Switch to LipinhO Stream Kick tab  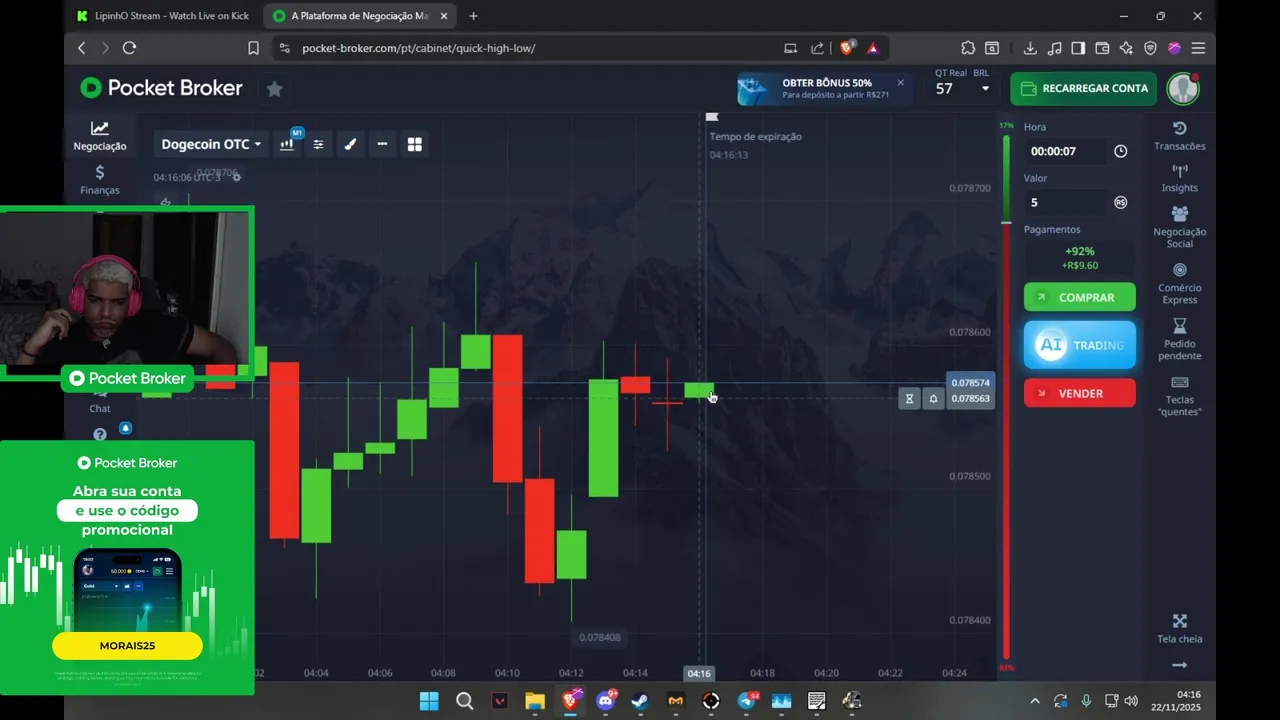point(162,16)
